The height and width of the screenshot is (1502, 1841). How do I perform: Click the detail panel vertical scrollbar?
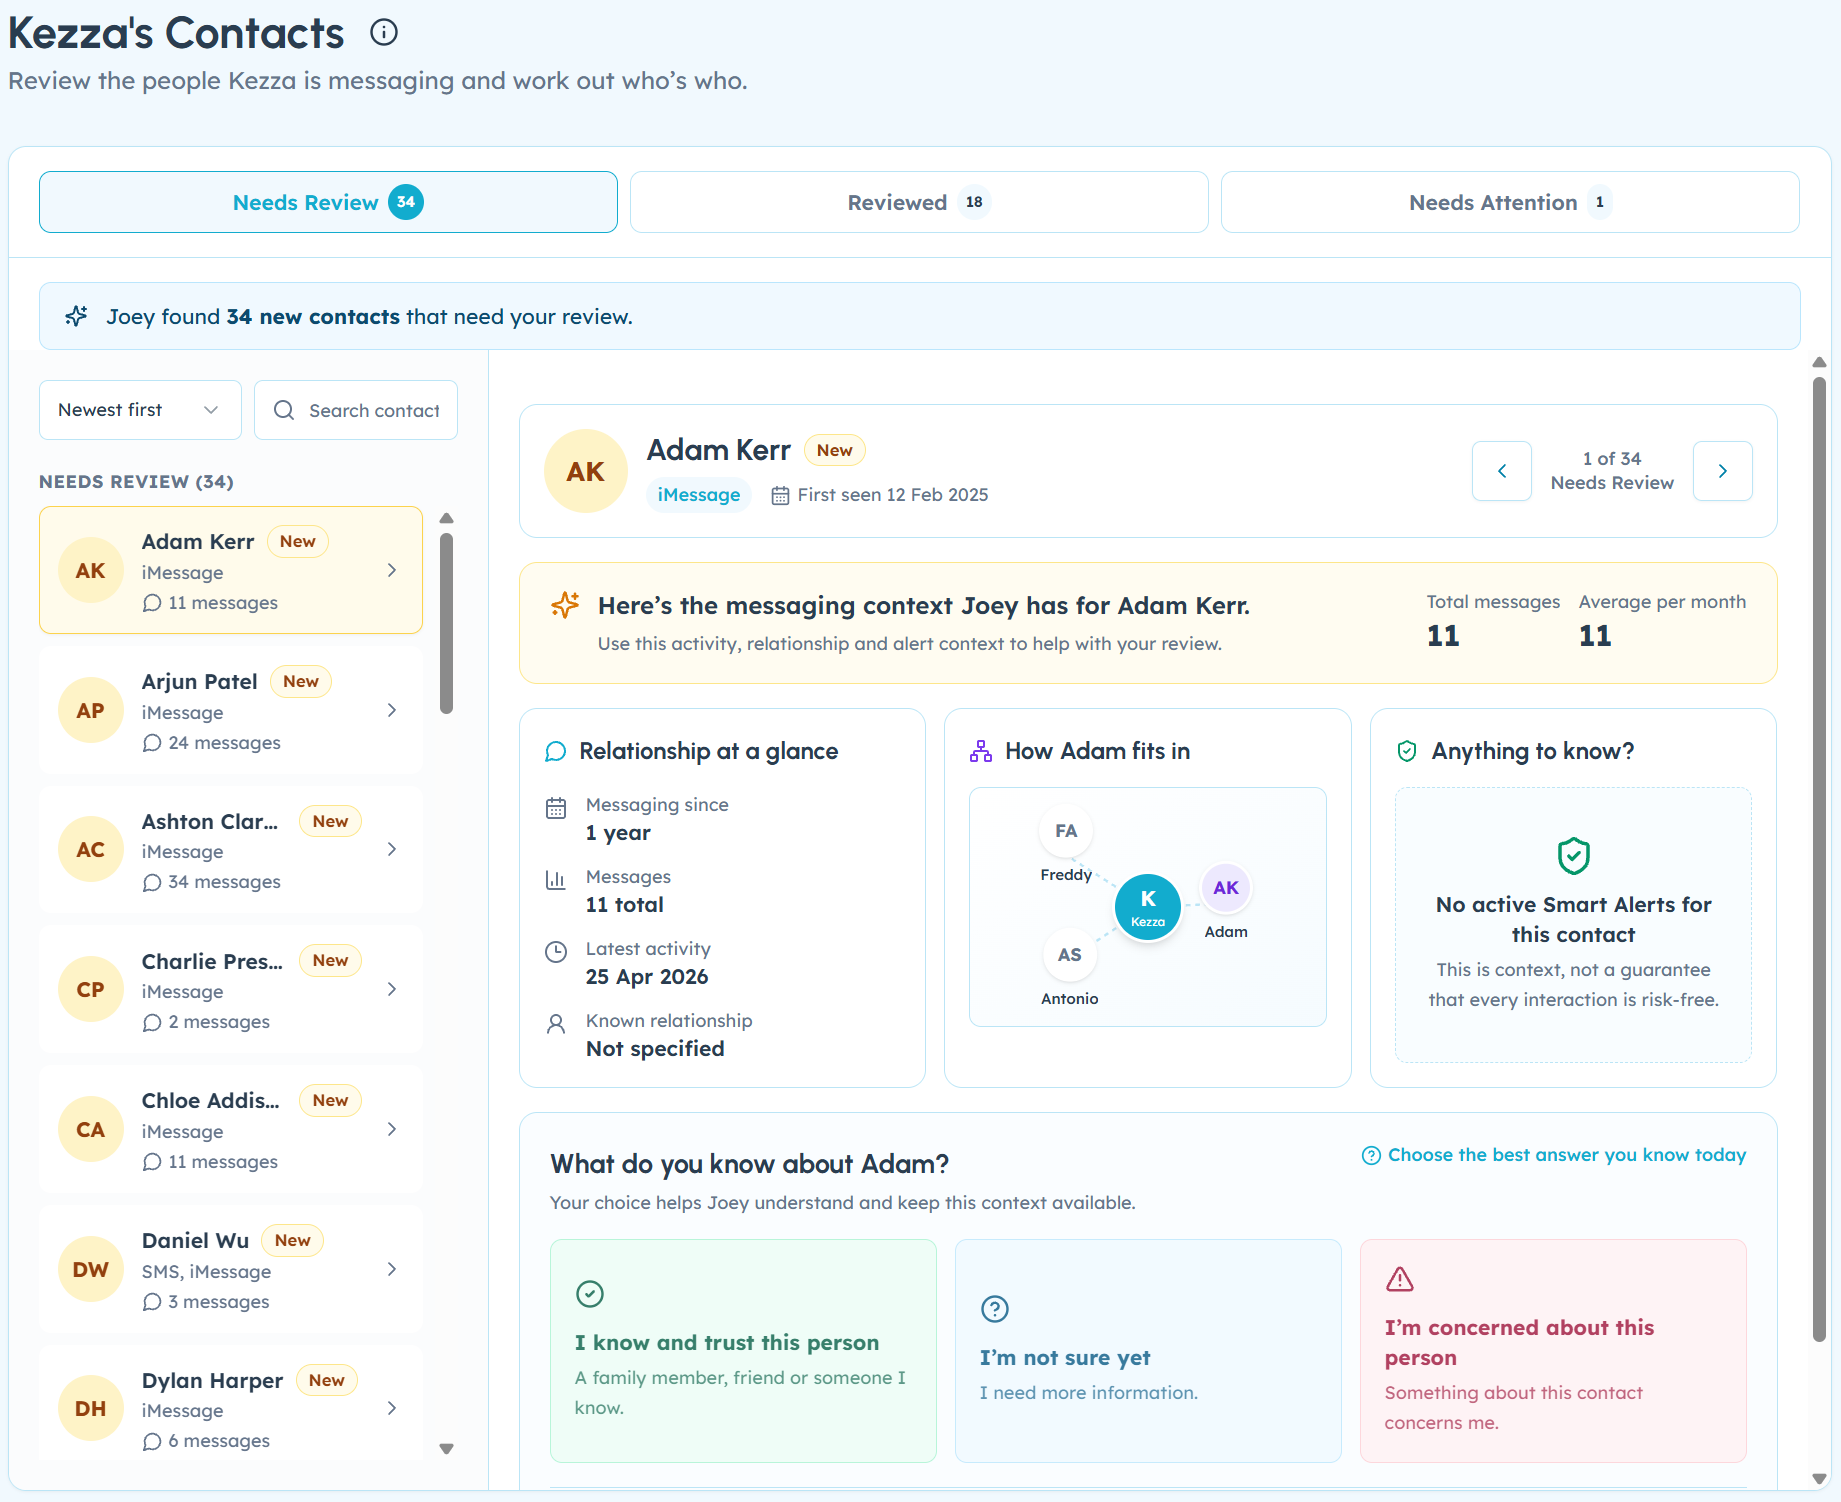click(x=1819, y=860)
